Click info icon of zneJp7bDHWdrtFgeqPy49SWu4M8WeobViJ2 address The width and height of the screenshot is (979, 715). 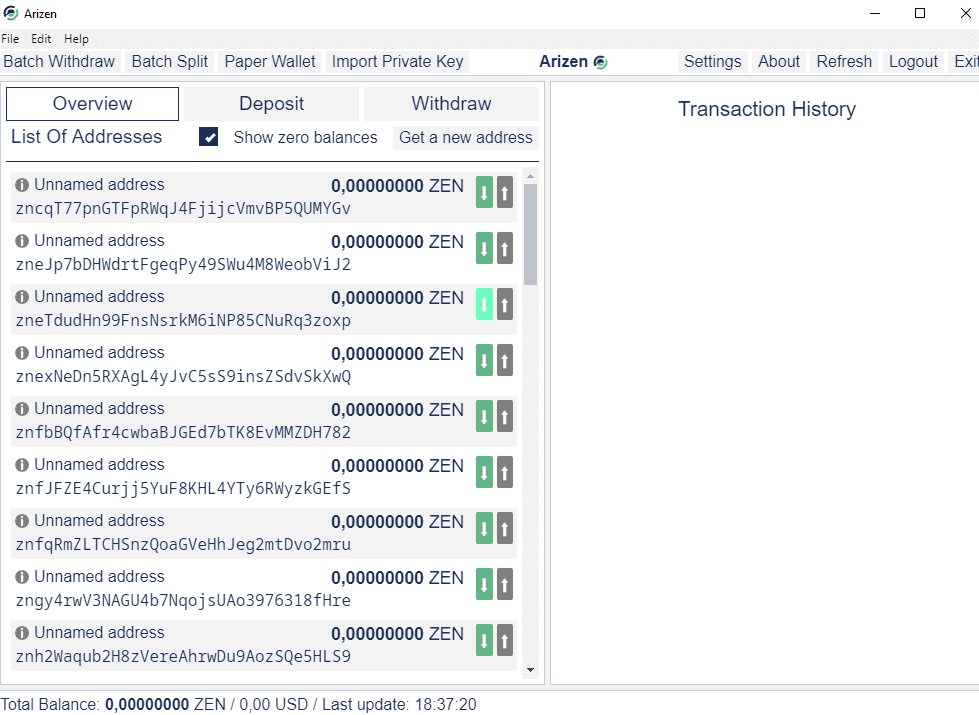click(22, 241)
